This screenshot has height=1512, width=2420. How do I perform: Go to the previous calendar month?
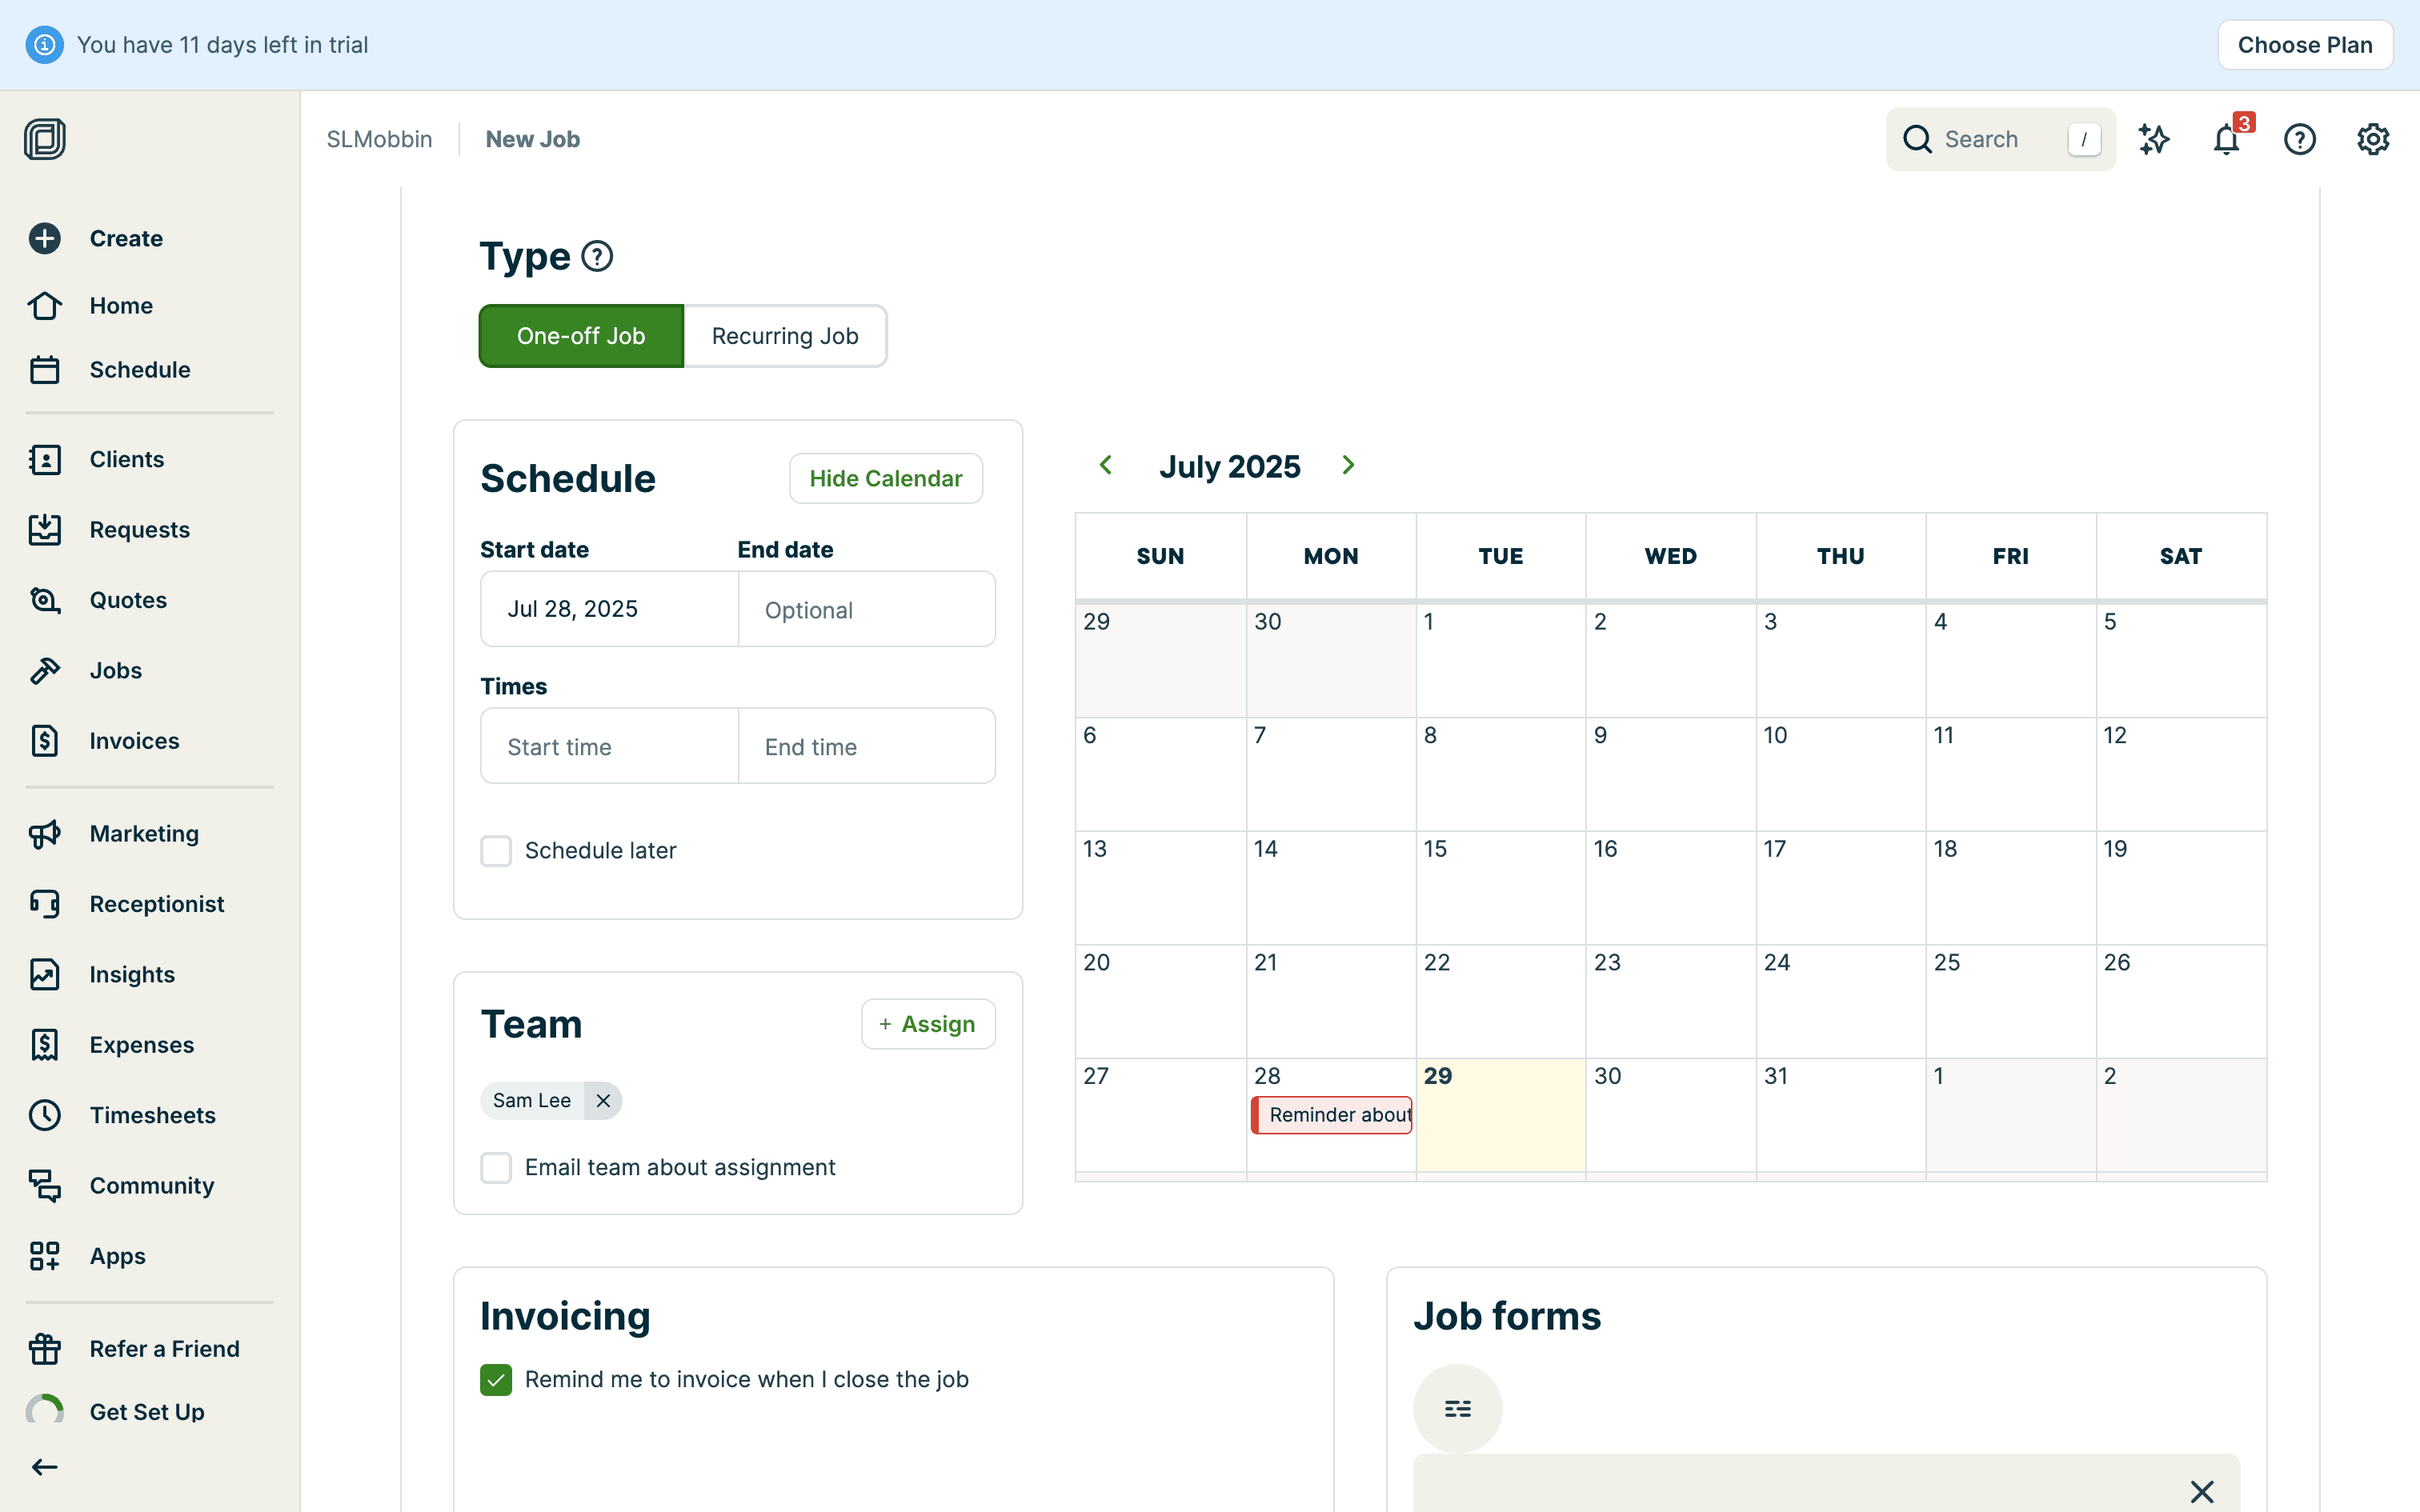click(x=1106, y=465)
